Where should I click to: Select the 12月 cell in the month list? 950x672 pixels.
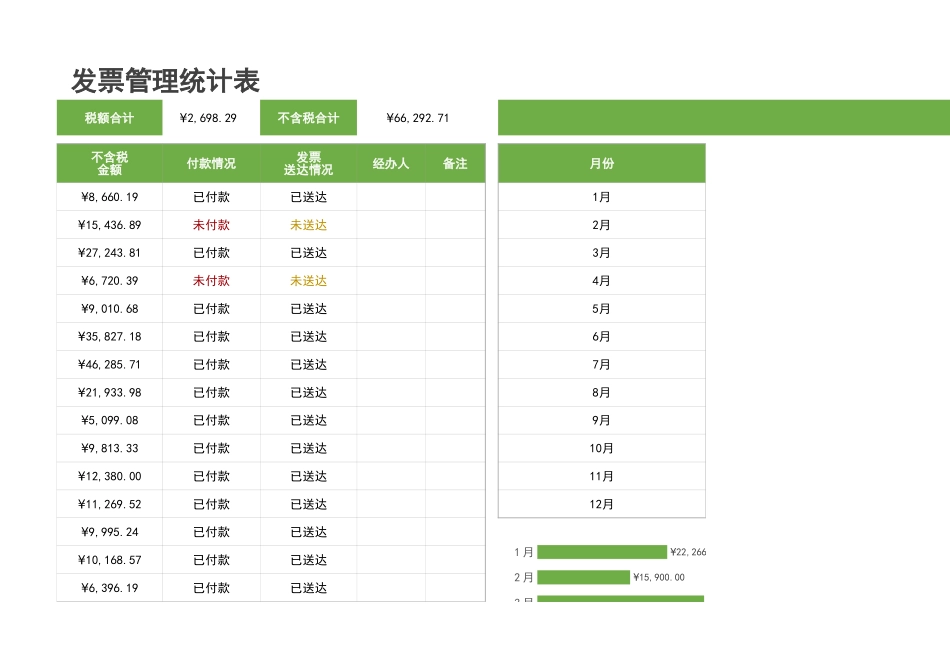tap(601, 504)
